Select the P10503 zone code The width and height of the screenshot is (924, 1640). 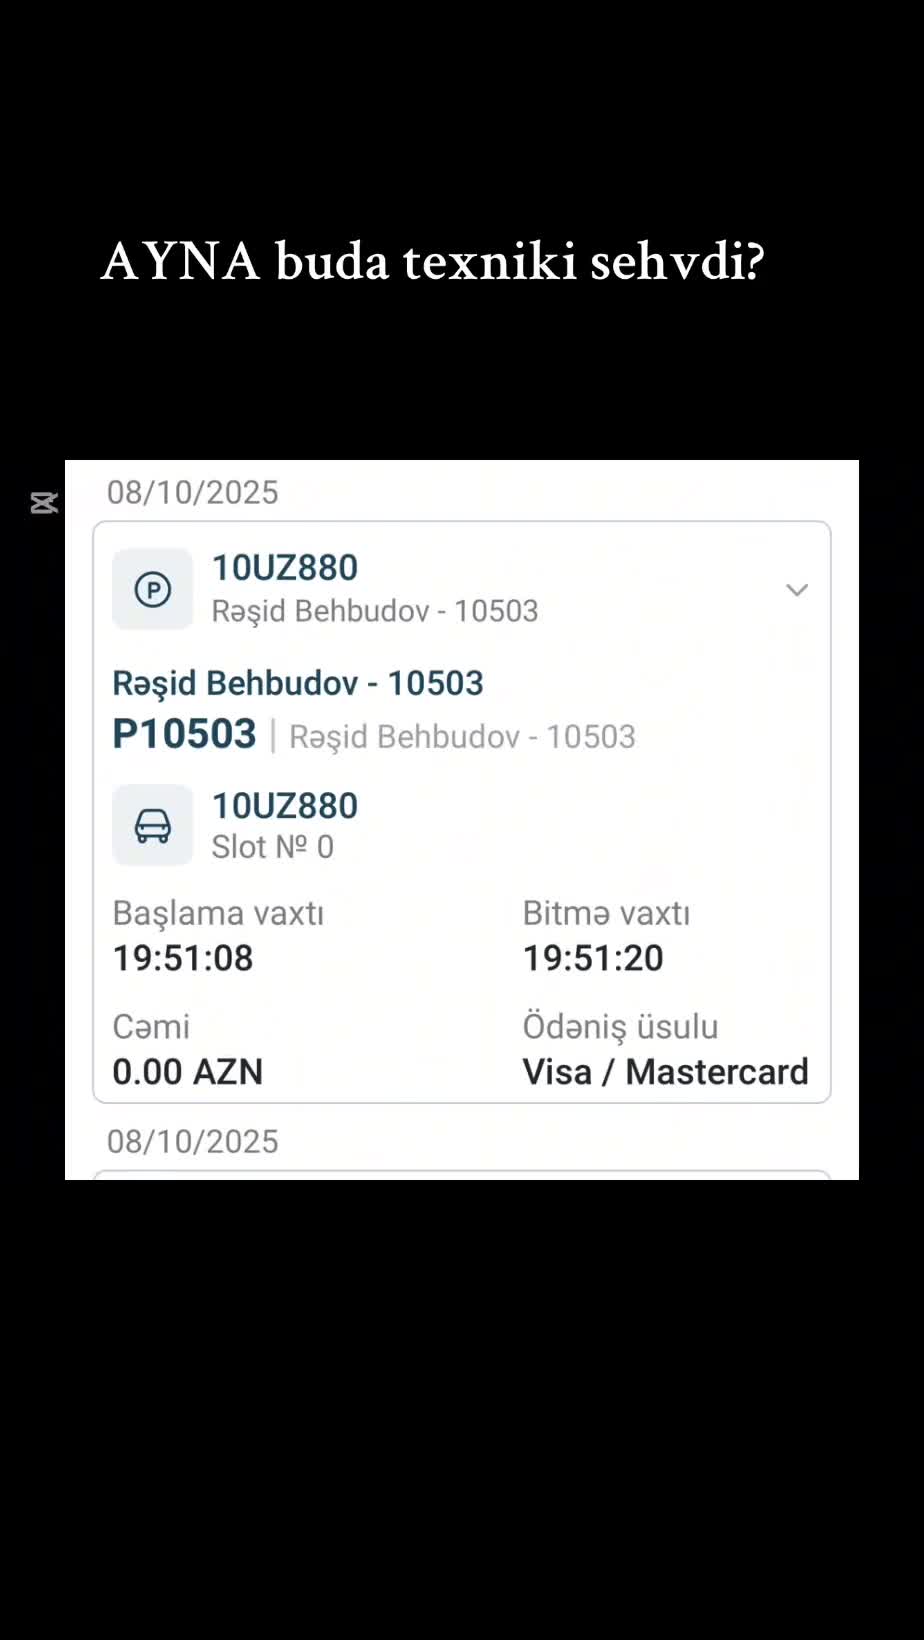[x=185, y=734]
